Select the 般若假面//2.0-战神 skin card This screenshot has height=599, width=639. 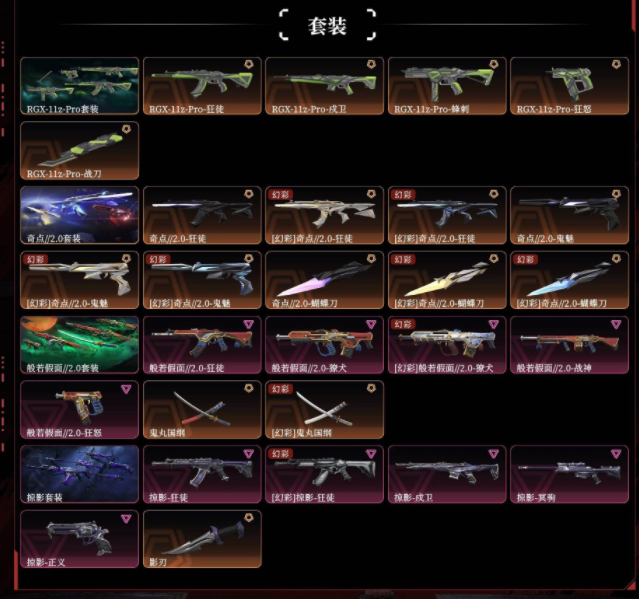[x=569, y=345]
